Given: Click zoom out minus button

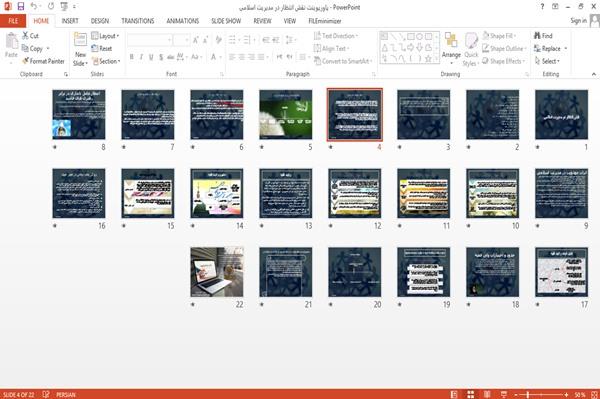Looking at the screenshot, I should 515,394.
